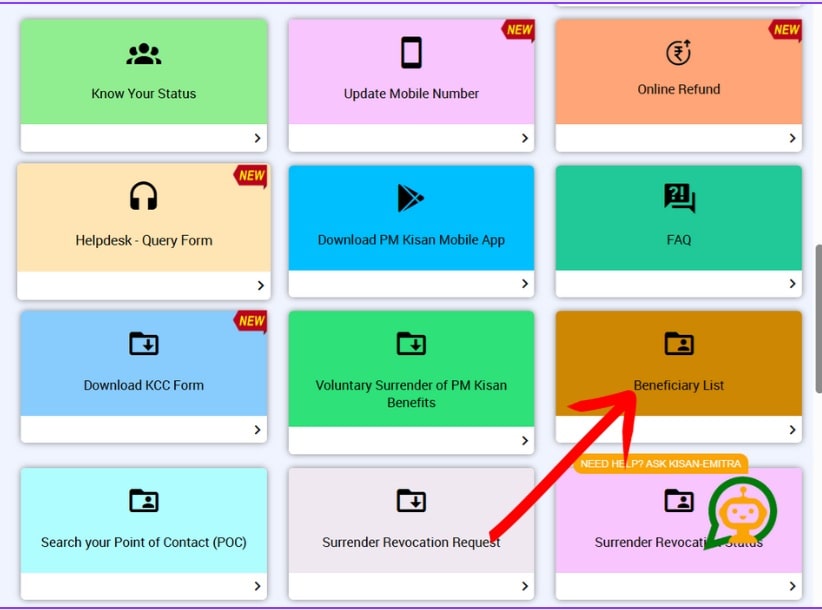Expand the Online Refund card arrow

tap(793, 138)
